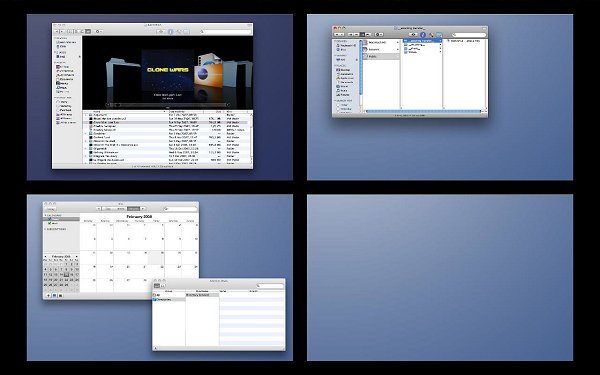Switch iCal to the Day view tab
This screenshot has width=600, height=375.
pyautogui.click(x=108, y=209)
